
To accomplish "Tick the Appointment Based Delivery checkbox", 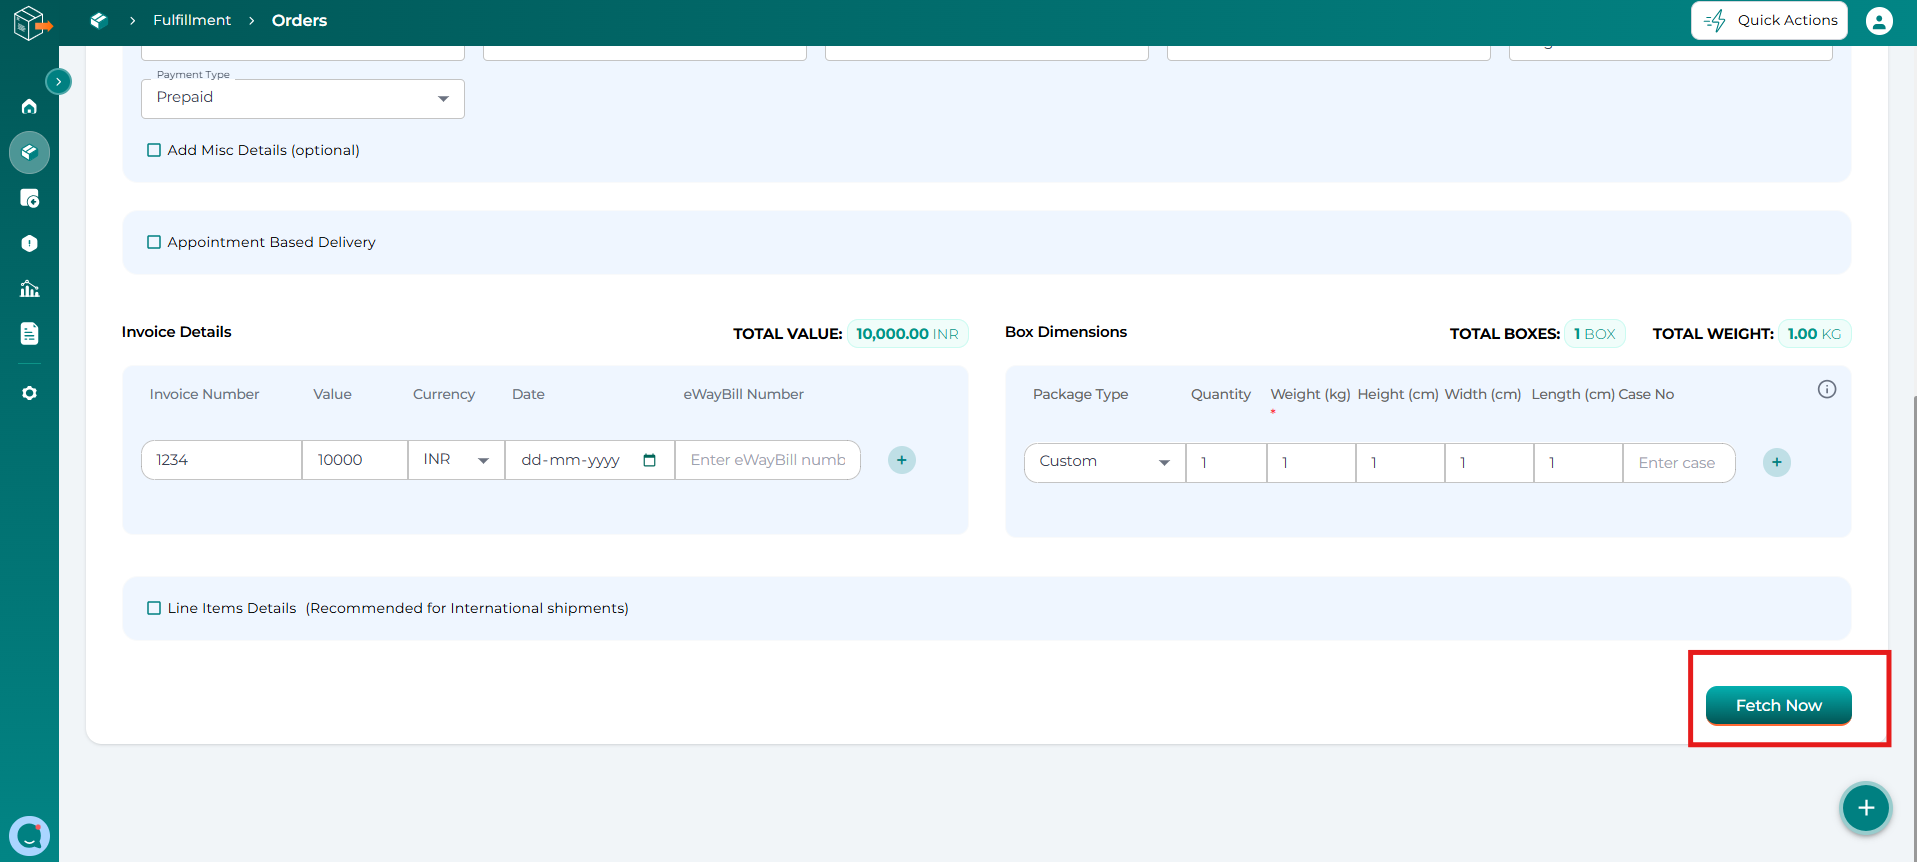I will 154,242.
